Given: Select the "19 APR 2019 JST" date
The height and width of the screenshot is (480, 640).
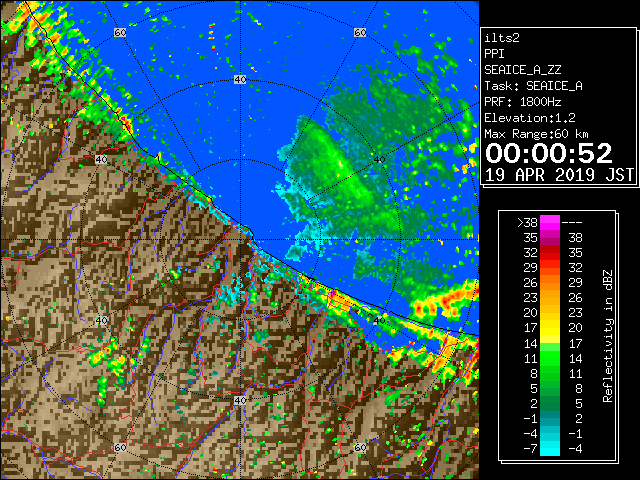Looking at the screenshot, I should click(x=559, y=175).
